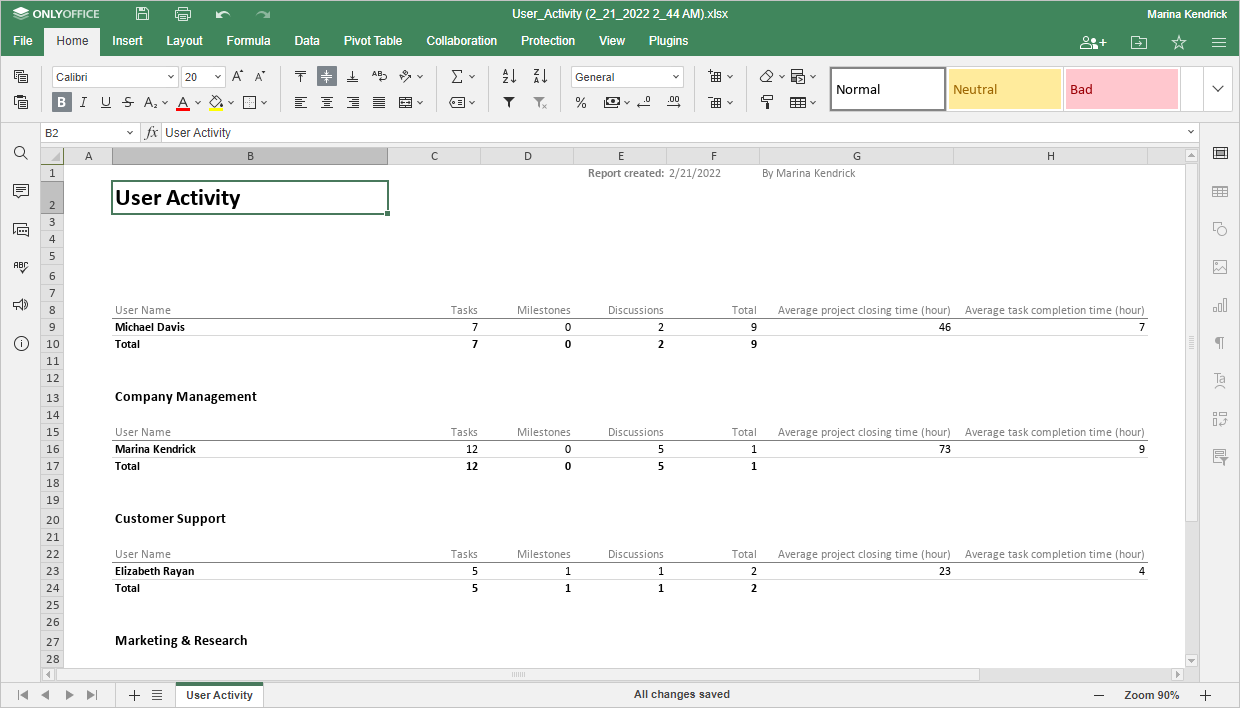Screen dimensions: 1240x708
Task: Open the Formula menu tab
Action: coord(248,41)
